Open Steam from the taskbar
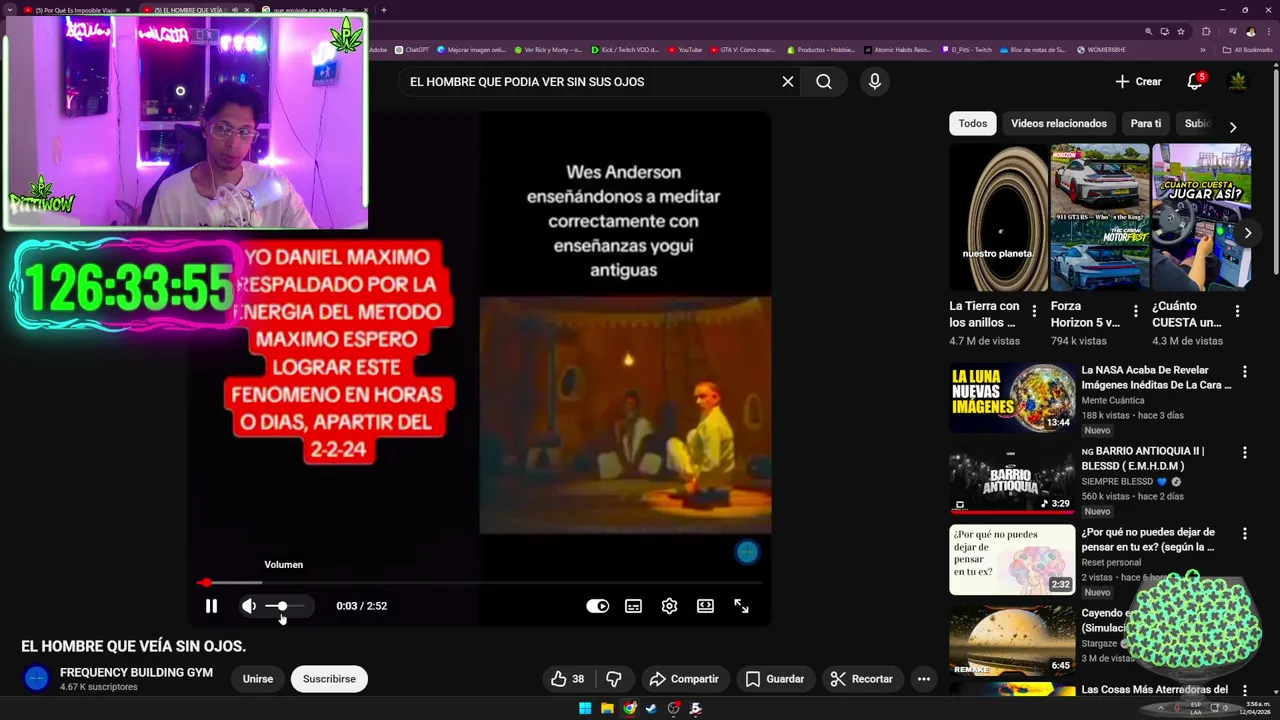This screenshot has width=1280, height=720. (651, 708)
